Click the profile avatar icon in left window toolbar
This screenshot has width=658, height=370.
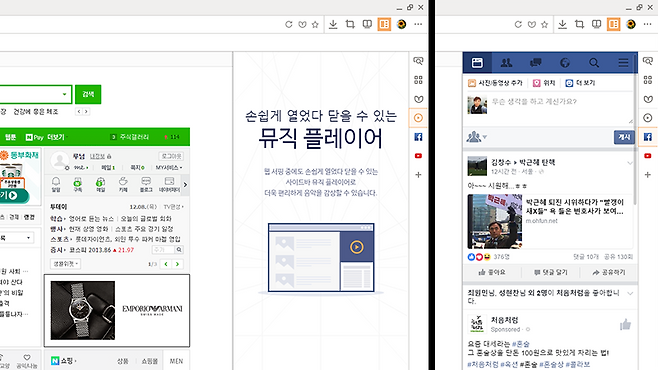click(402, 24)
